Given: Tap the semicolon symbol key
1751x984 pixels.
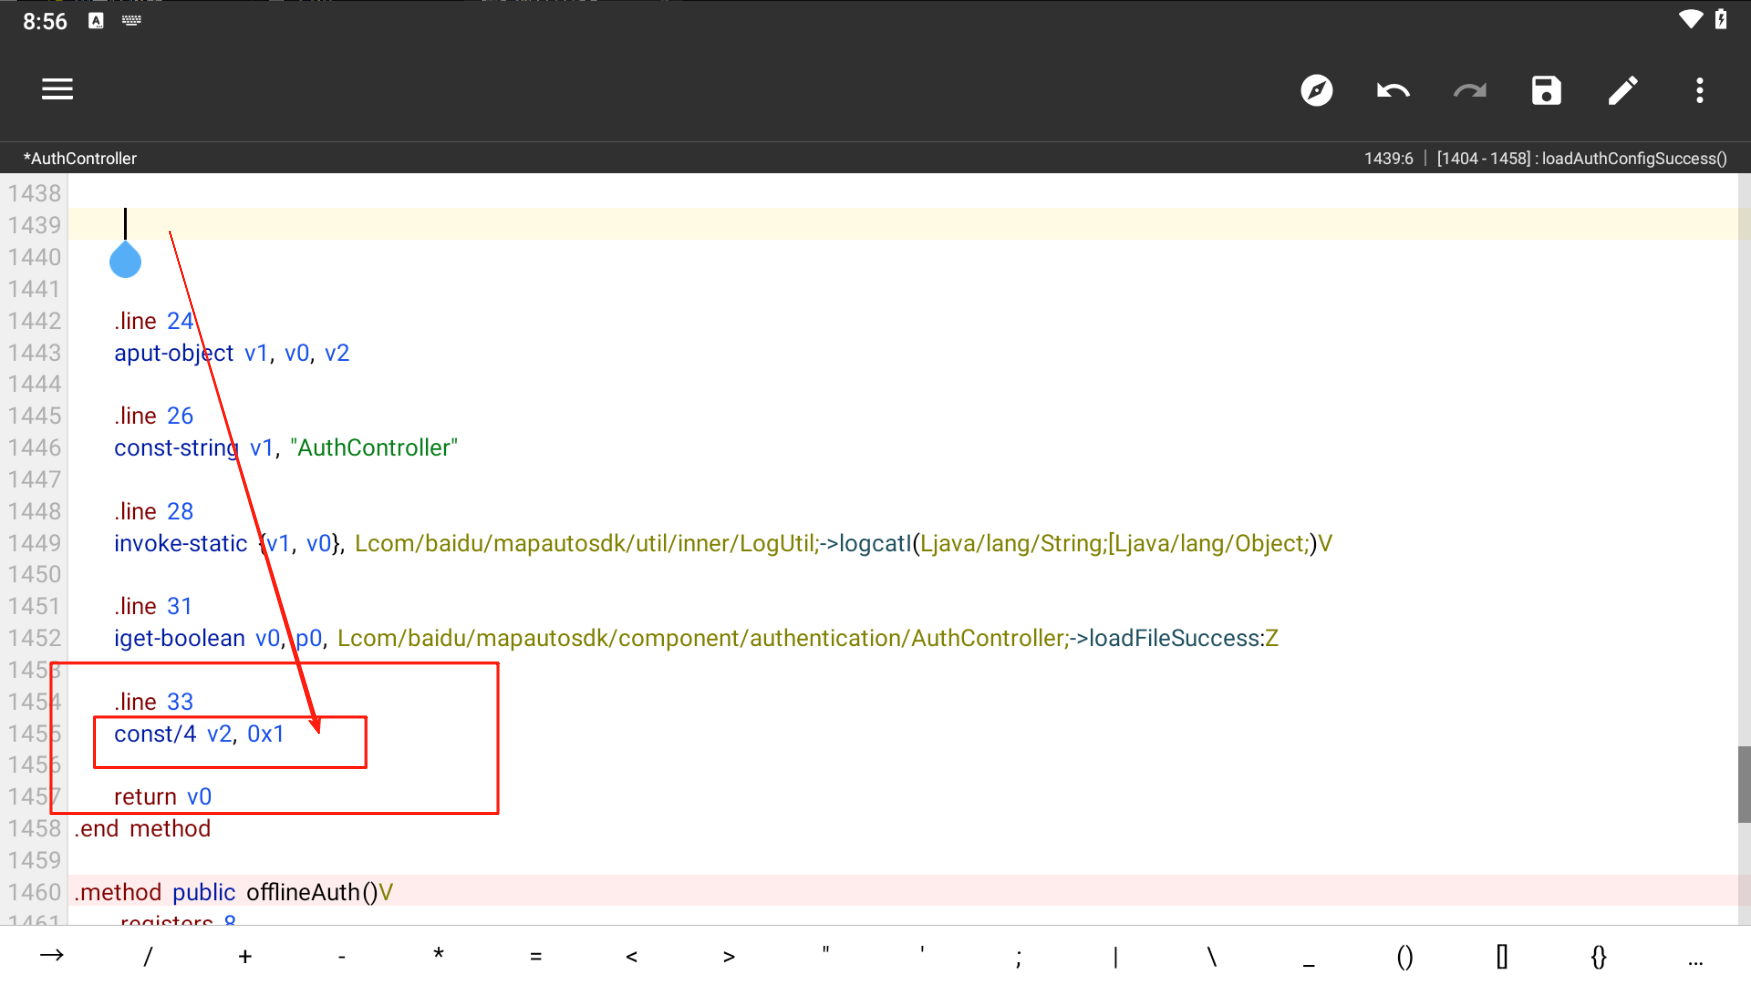Looking at the screenshot, I should click(x=1019, y=958).
